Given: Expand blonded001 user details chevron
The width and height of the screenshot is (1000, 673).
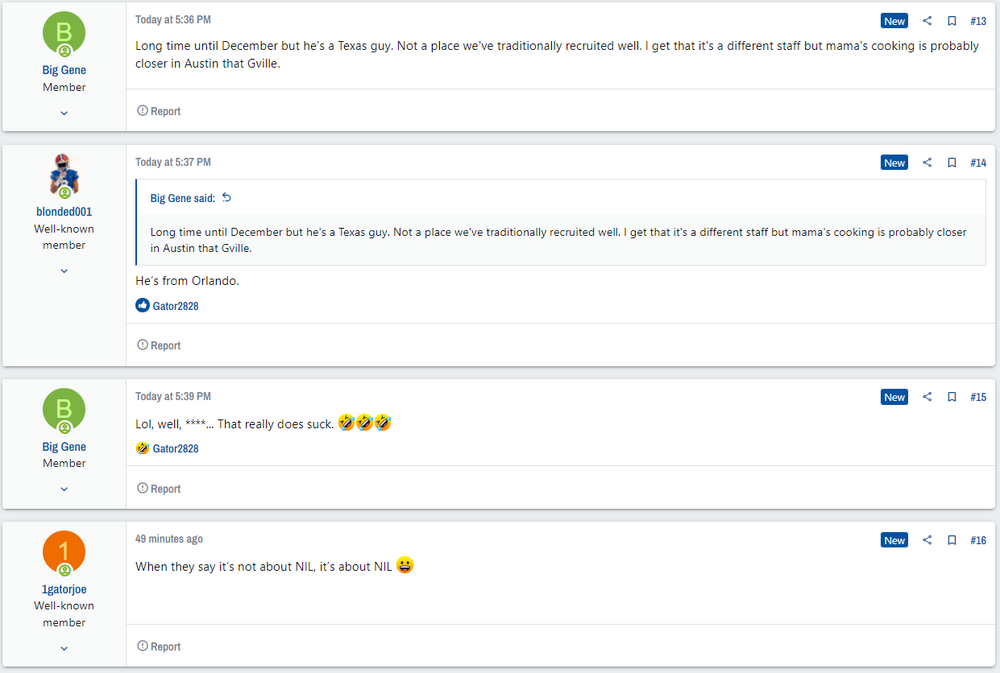Looking at the screenshot, I should (x=64, y=271).
